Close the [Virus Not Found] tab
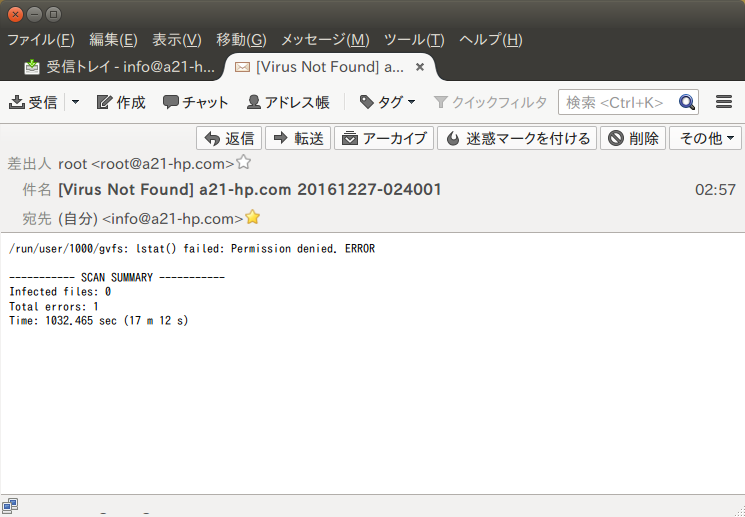 (420, 67)
